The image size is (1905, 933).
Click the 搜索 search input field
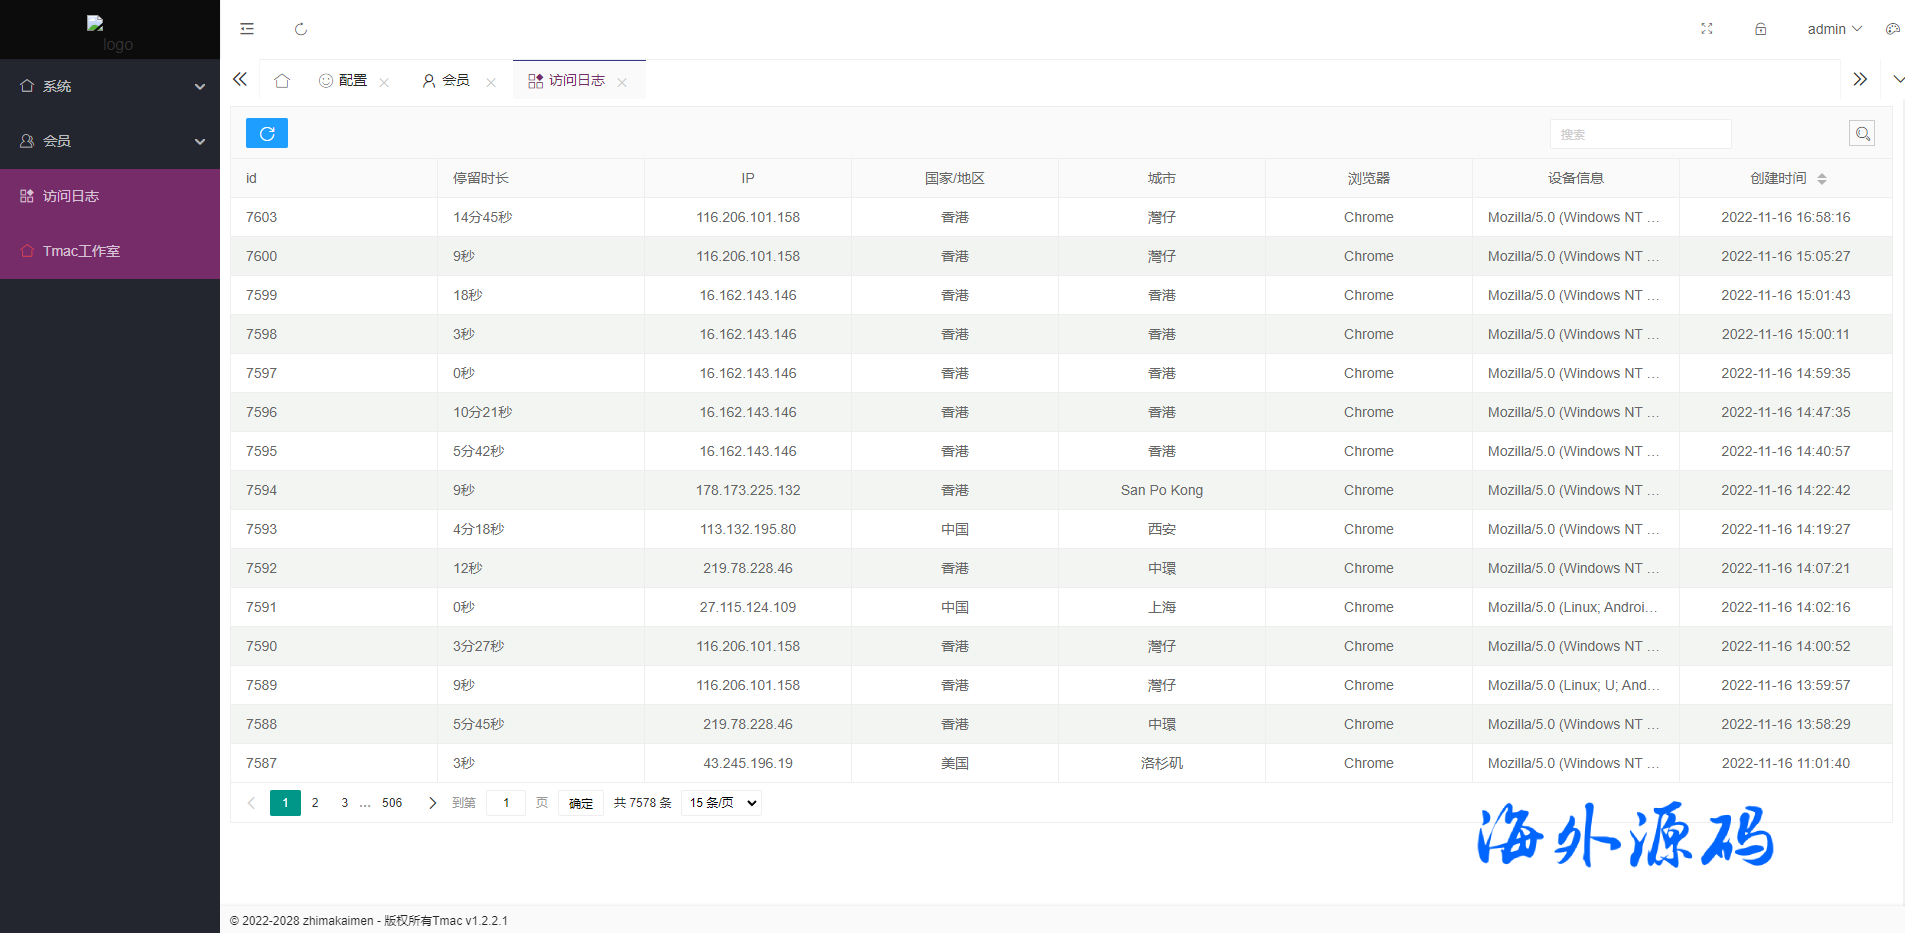point(1640,134)
